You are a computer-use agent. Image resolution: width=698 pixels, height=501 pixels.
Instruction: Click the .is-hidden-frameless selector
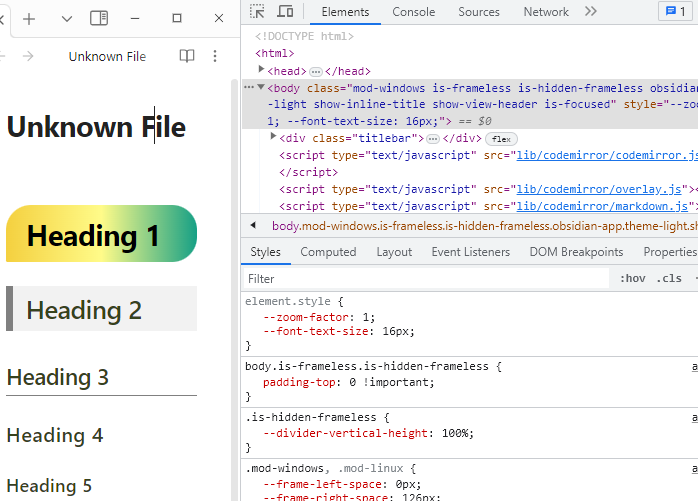click(310, 417)
